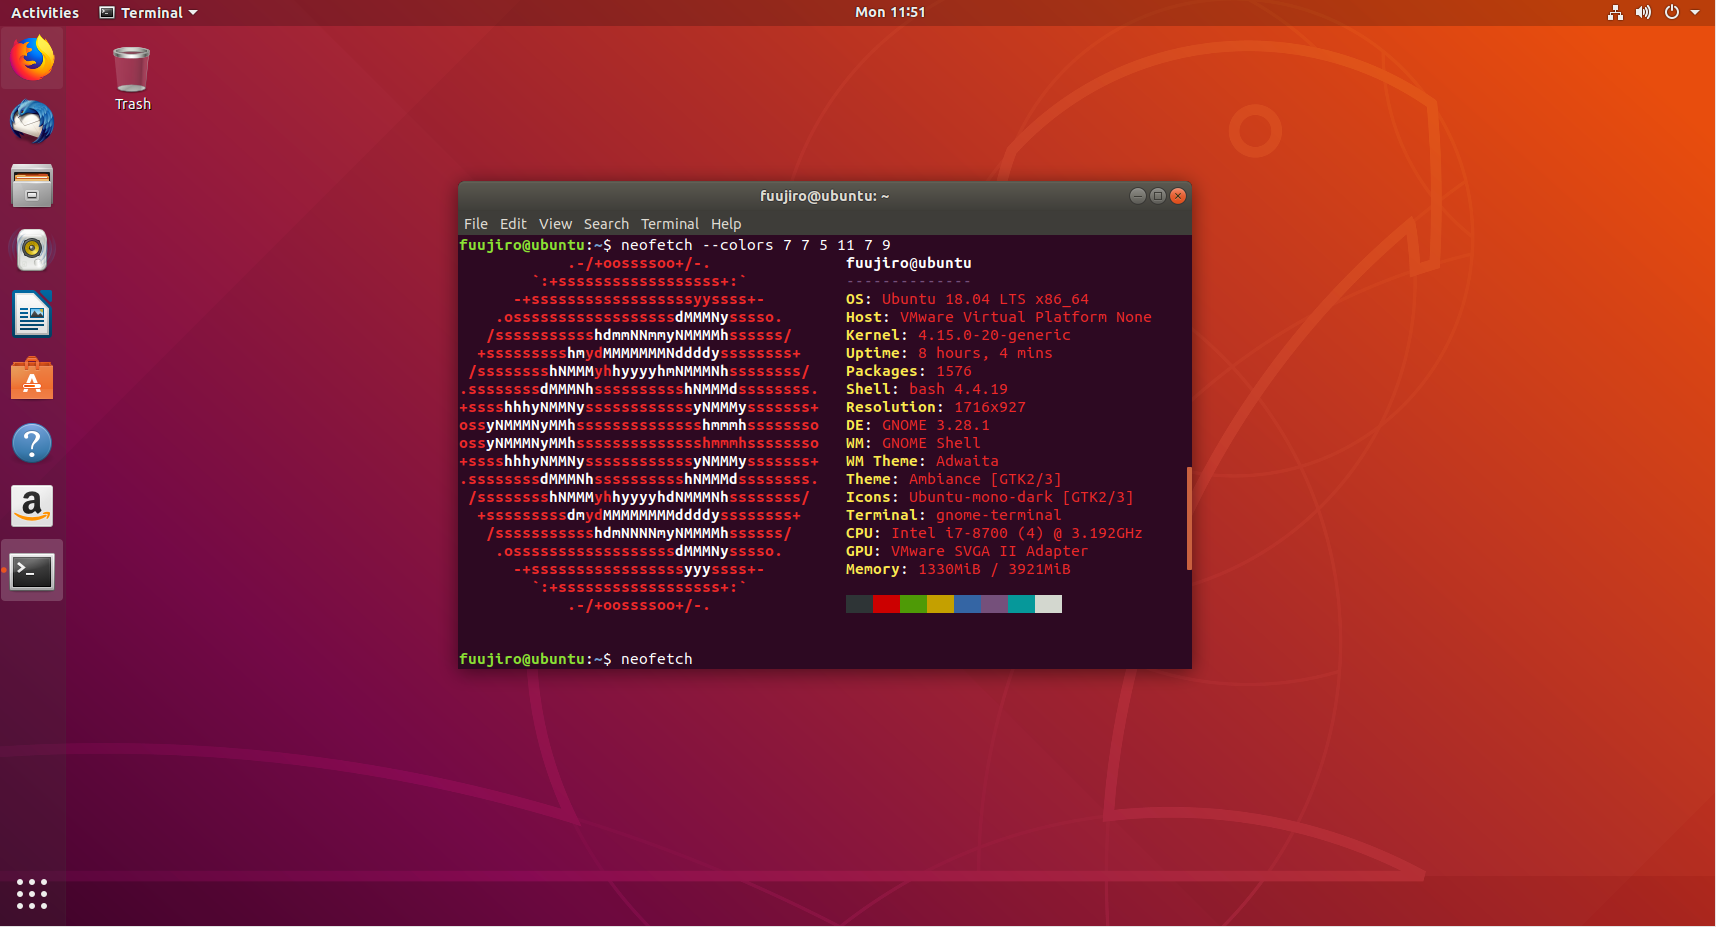The image size is (1716, 927).
Task: Click theme value 'Ambiance [GTK2/3]'
Action: 985,479
